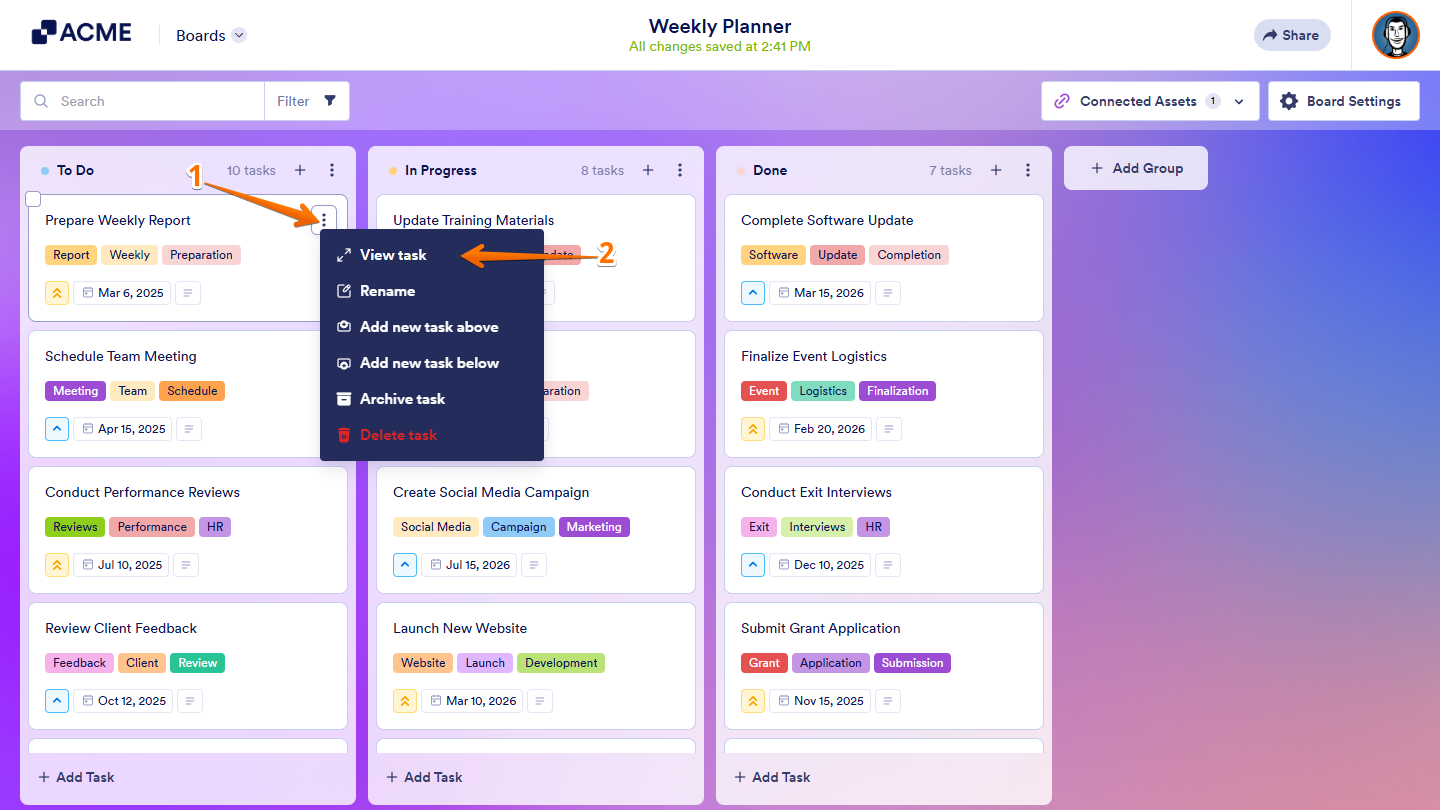1440x810 pixels.
Task: Click the description icon on Submit Grant Application
Action: coord(889,700)
